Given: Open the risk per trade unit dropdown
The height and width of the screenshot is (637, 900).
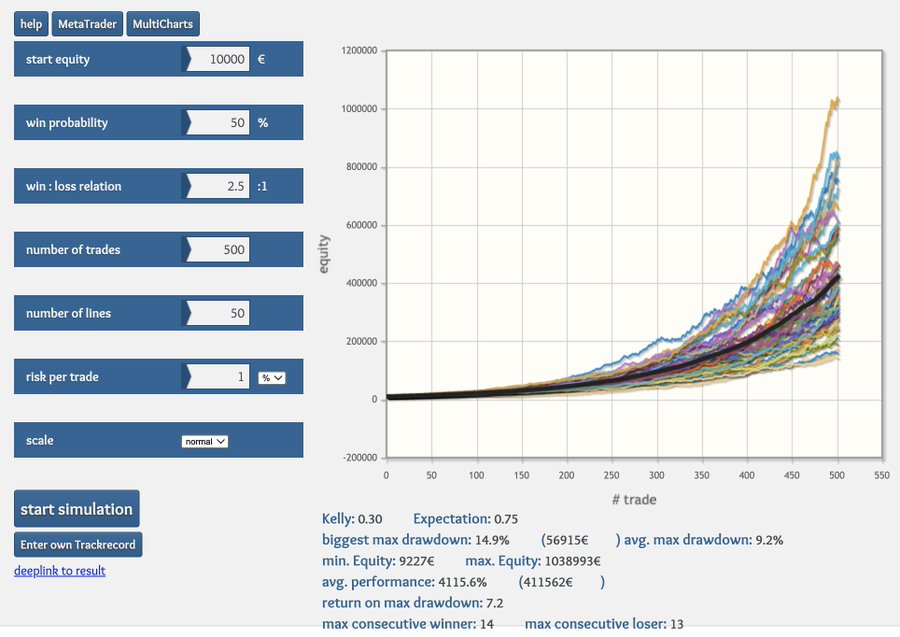Looking at the screenshot, I should tap(272, 378).
